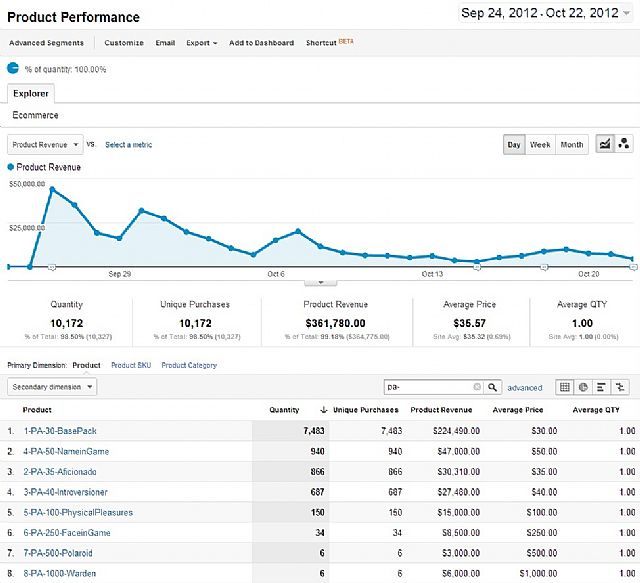Select the performance bar view icon

[602, 386]
